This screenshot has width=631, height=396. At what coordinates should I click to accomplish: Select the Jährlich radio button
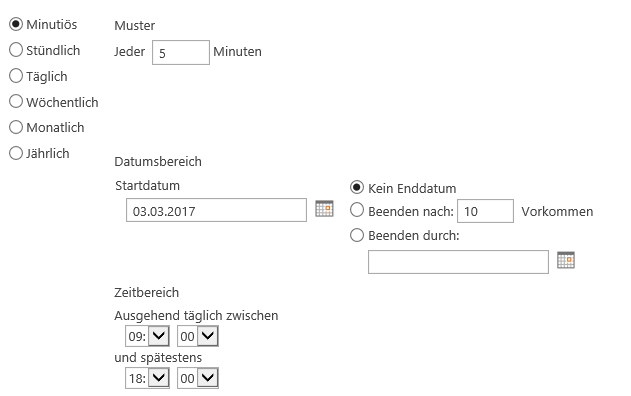pos(16,153)
